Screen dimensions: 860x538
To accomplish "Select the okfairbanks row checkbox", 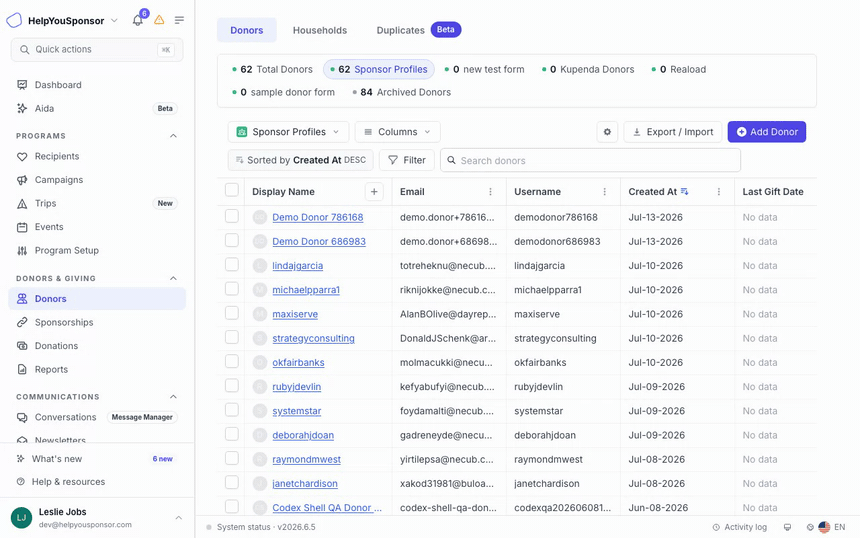I will 231,361.
